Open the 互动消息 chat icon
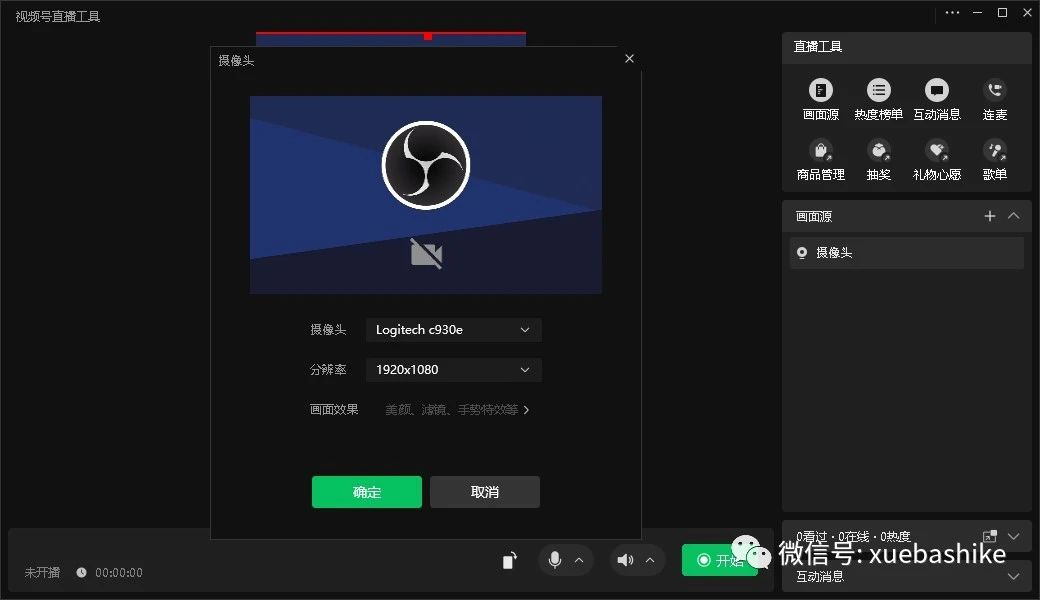Viewport: 1040px width, 600px height. coord(937,90)
